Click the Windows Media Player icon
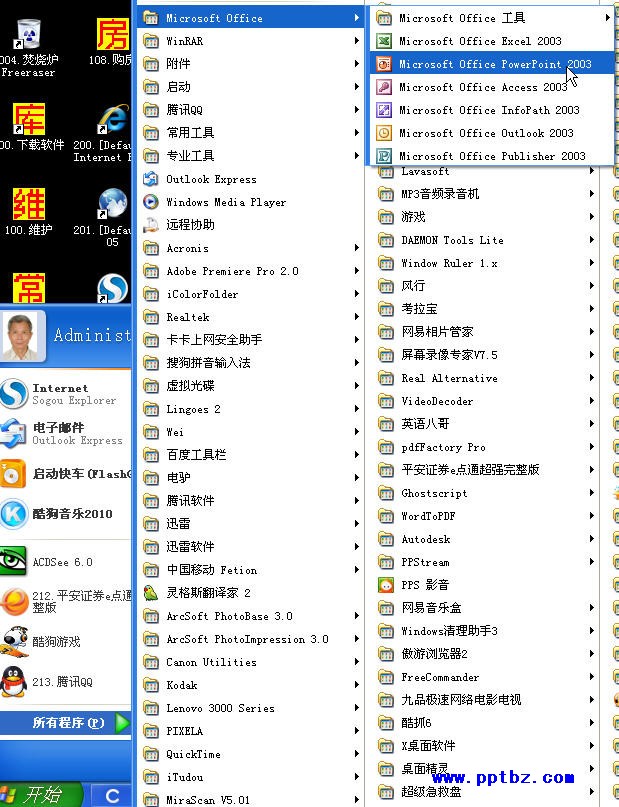The width and height of the screenshot is (619, 807). pos(150,202)
